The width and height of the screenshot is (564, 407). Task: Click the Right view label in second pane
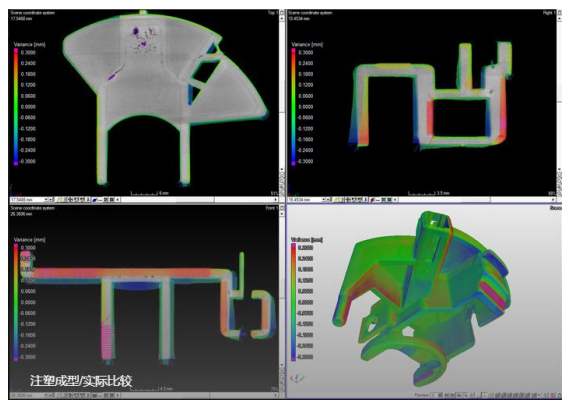[x=547, y=13]
